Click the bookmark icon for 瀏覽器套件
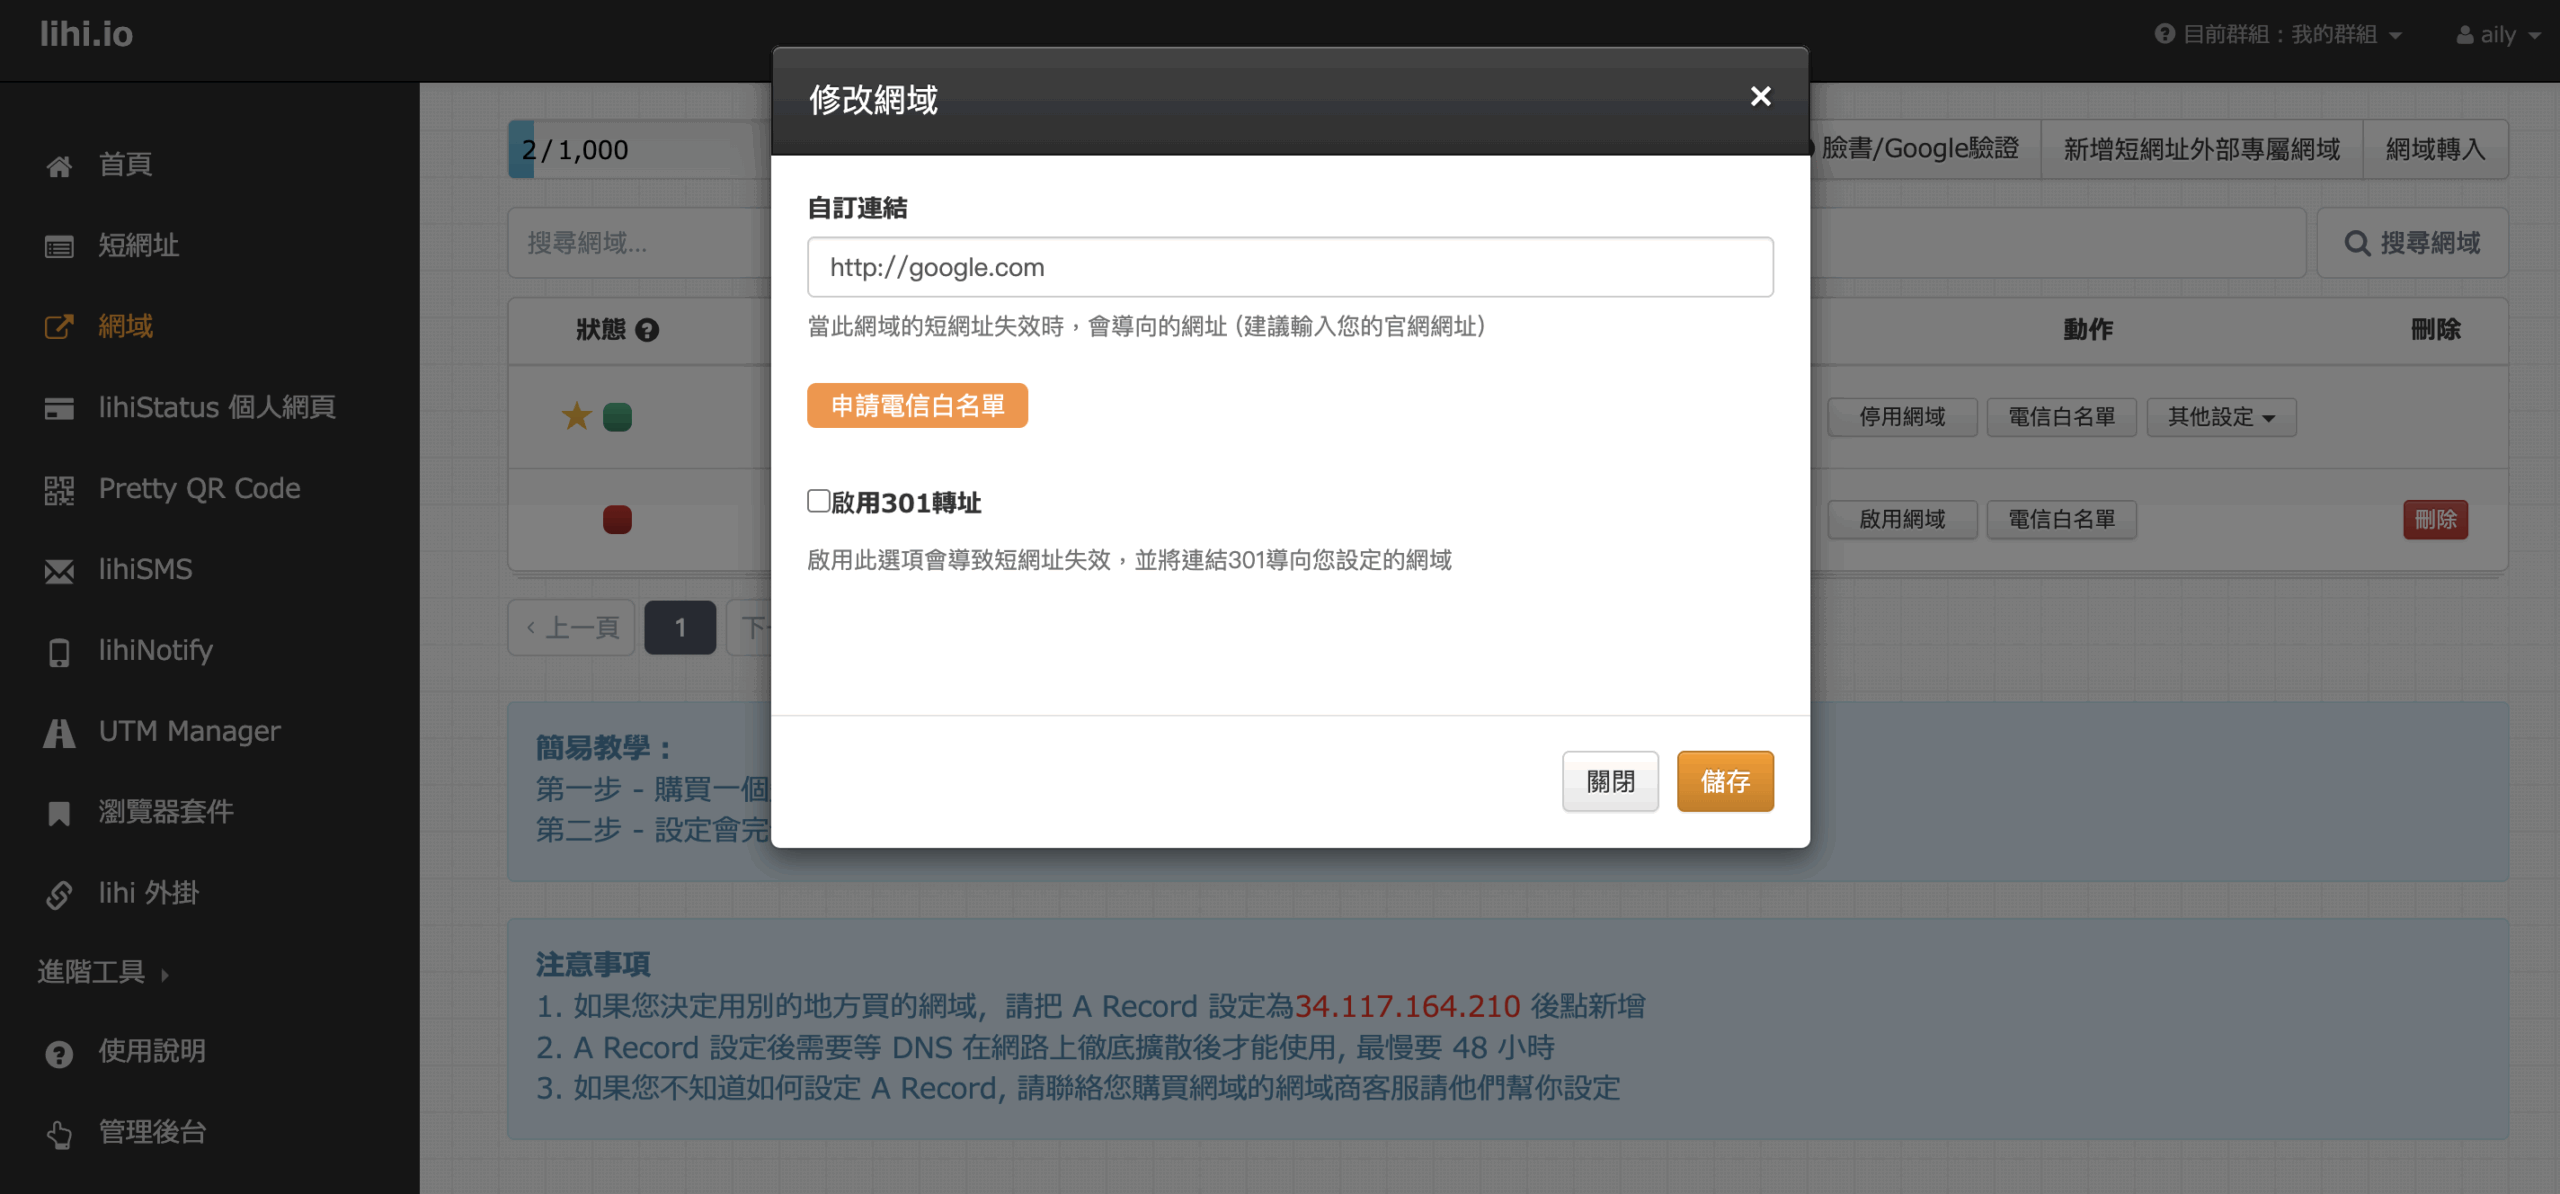2560x1194 pixels. pyautogui.click(x=59, y=813)
